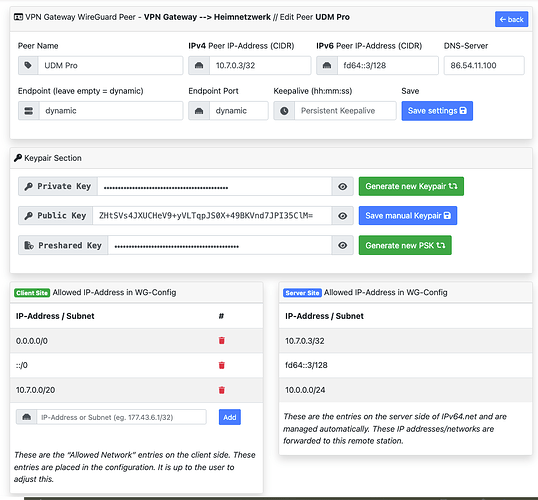
Task: Select the server side fd64::3/128 entry
Action: coord(306,365)
